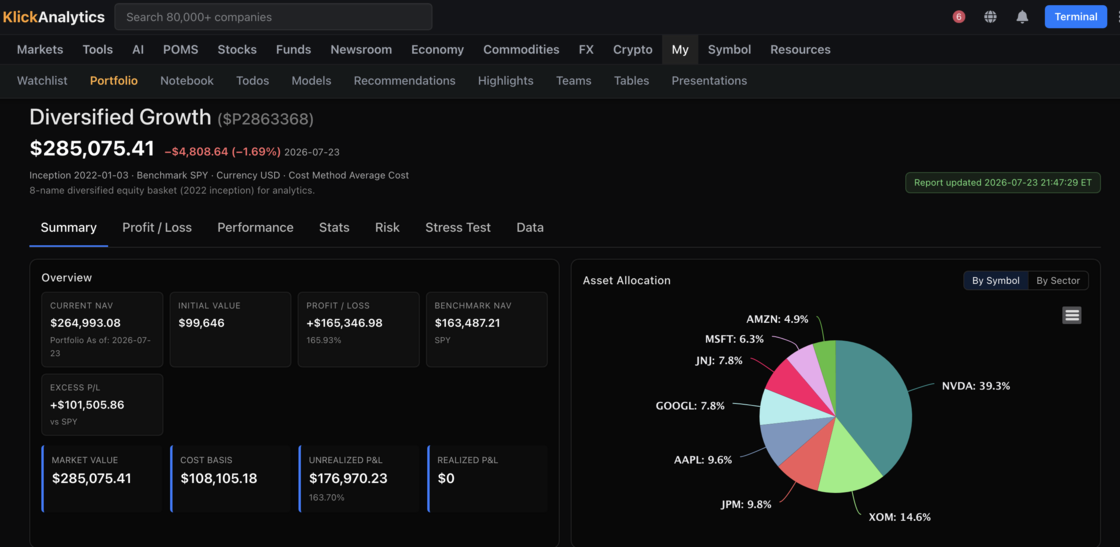The width and height of the screenshot is (1120, 547).
Task: Click the KlickAnalytics logo
Action: point(54,16)
